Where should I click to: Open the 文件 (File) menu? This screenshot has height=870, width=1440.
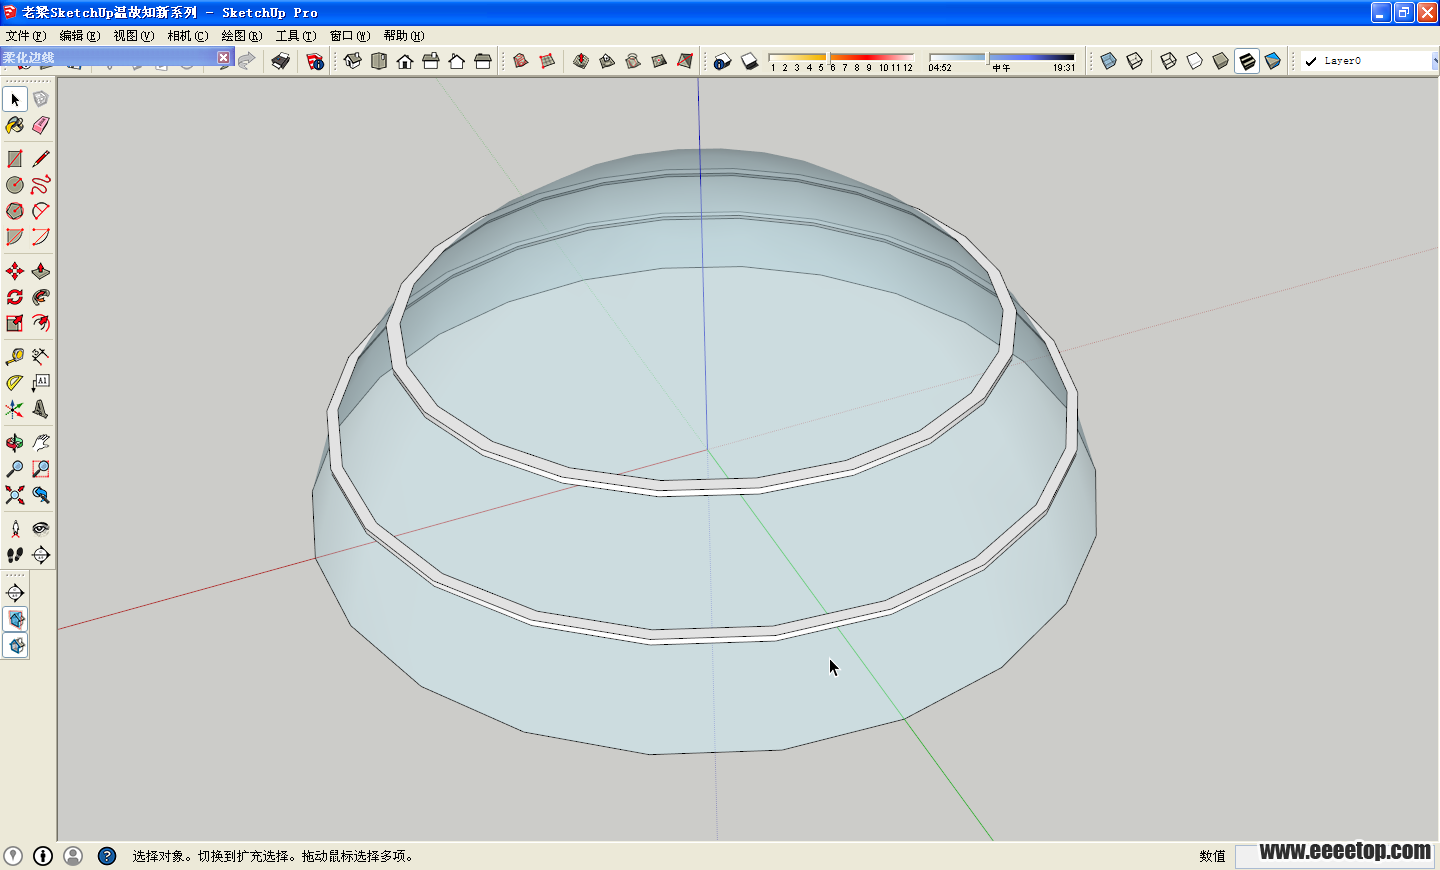point(26,35)
